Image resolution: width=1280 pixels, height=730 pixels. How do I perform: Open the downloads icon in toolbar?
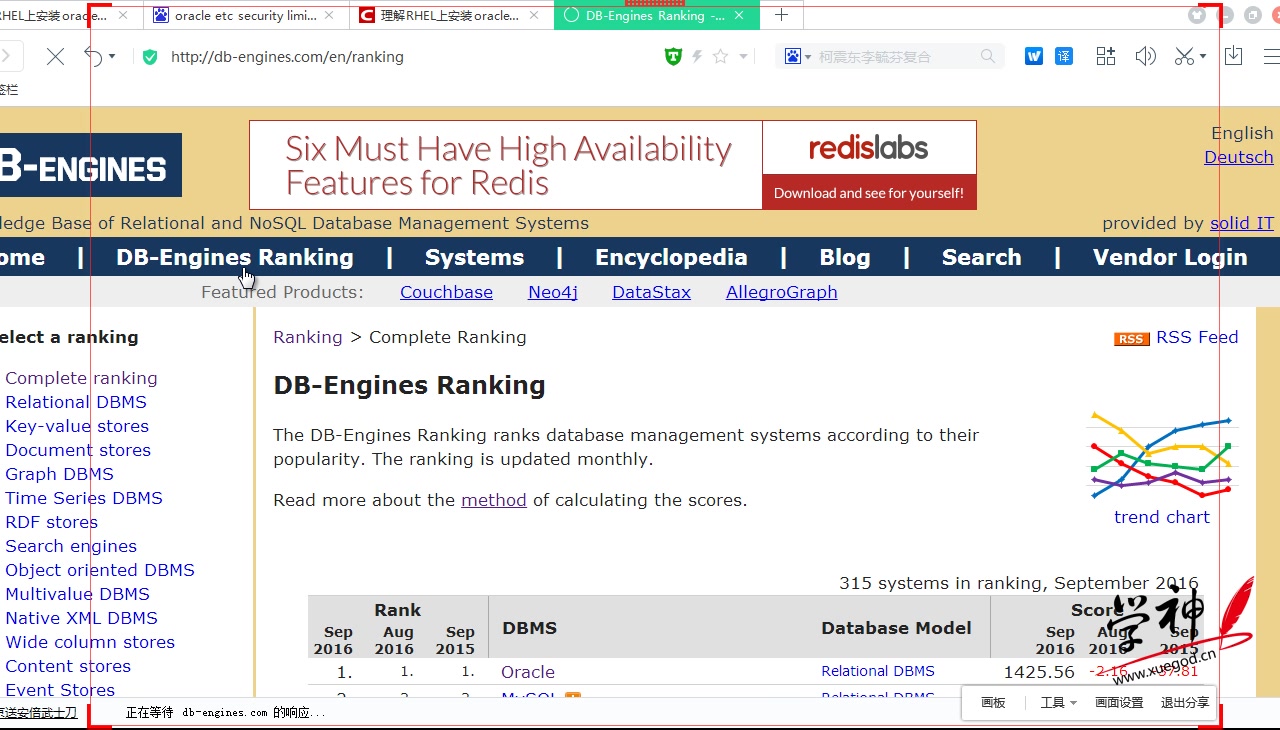1233,56
